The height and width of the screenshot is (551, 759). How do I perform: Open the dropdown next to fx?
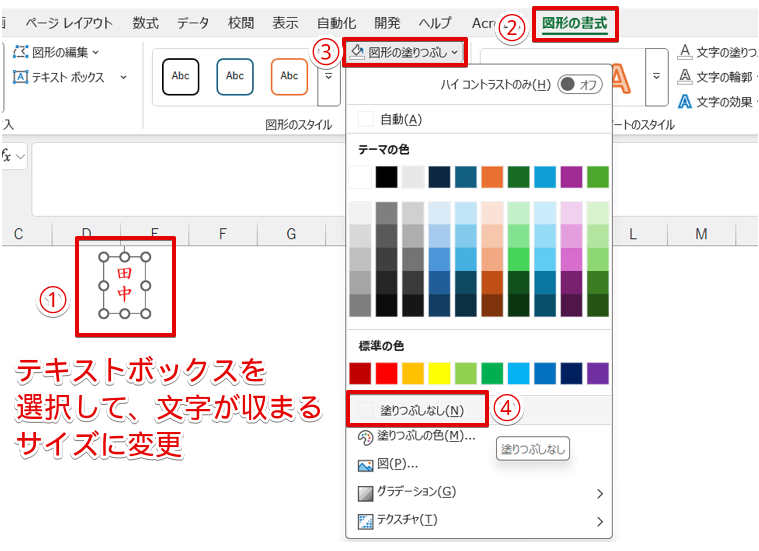tap(21, 156)
